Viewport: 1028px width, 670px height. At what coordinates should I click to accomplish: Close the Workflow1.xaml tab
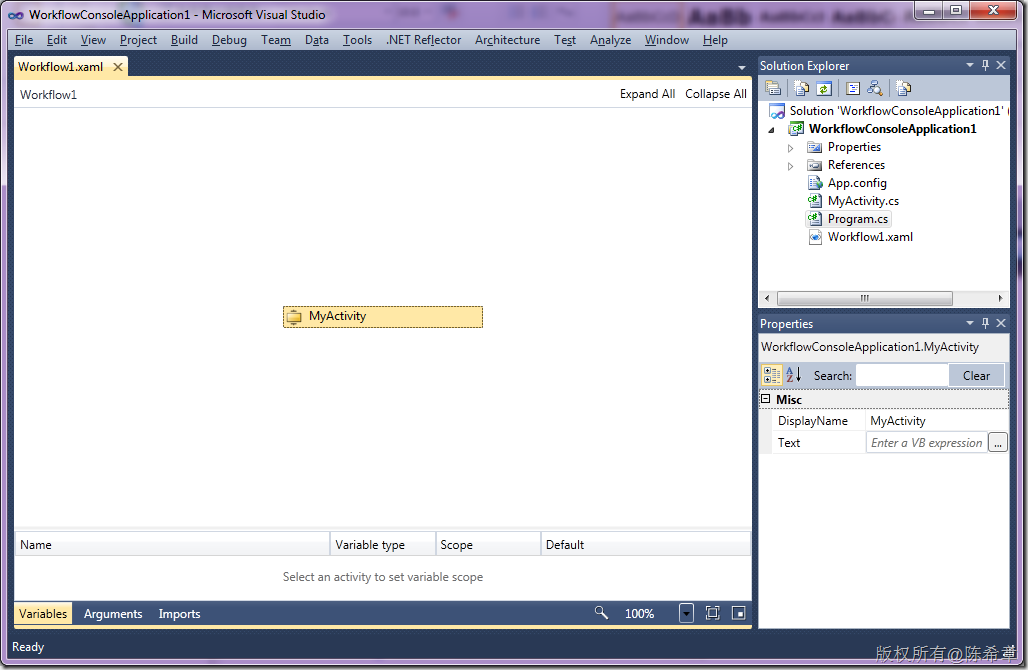[118, 67]
